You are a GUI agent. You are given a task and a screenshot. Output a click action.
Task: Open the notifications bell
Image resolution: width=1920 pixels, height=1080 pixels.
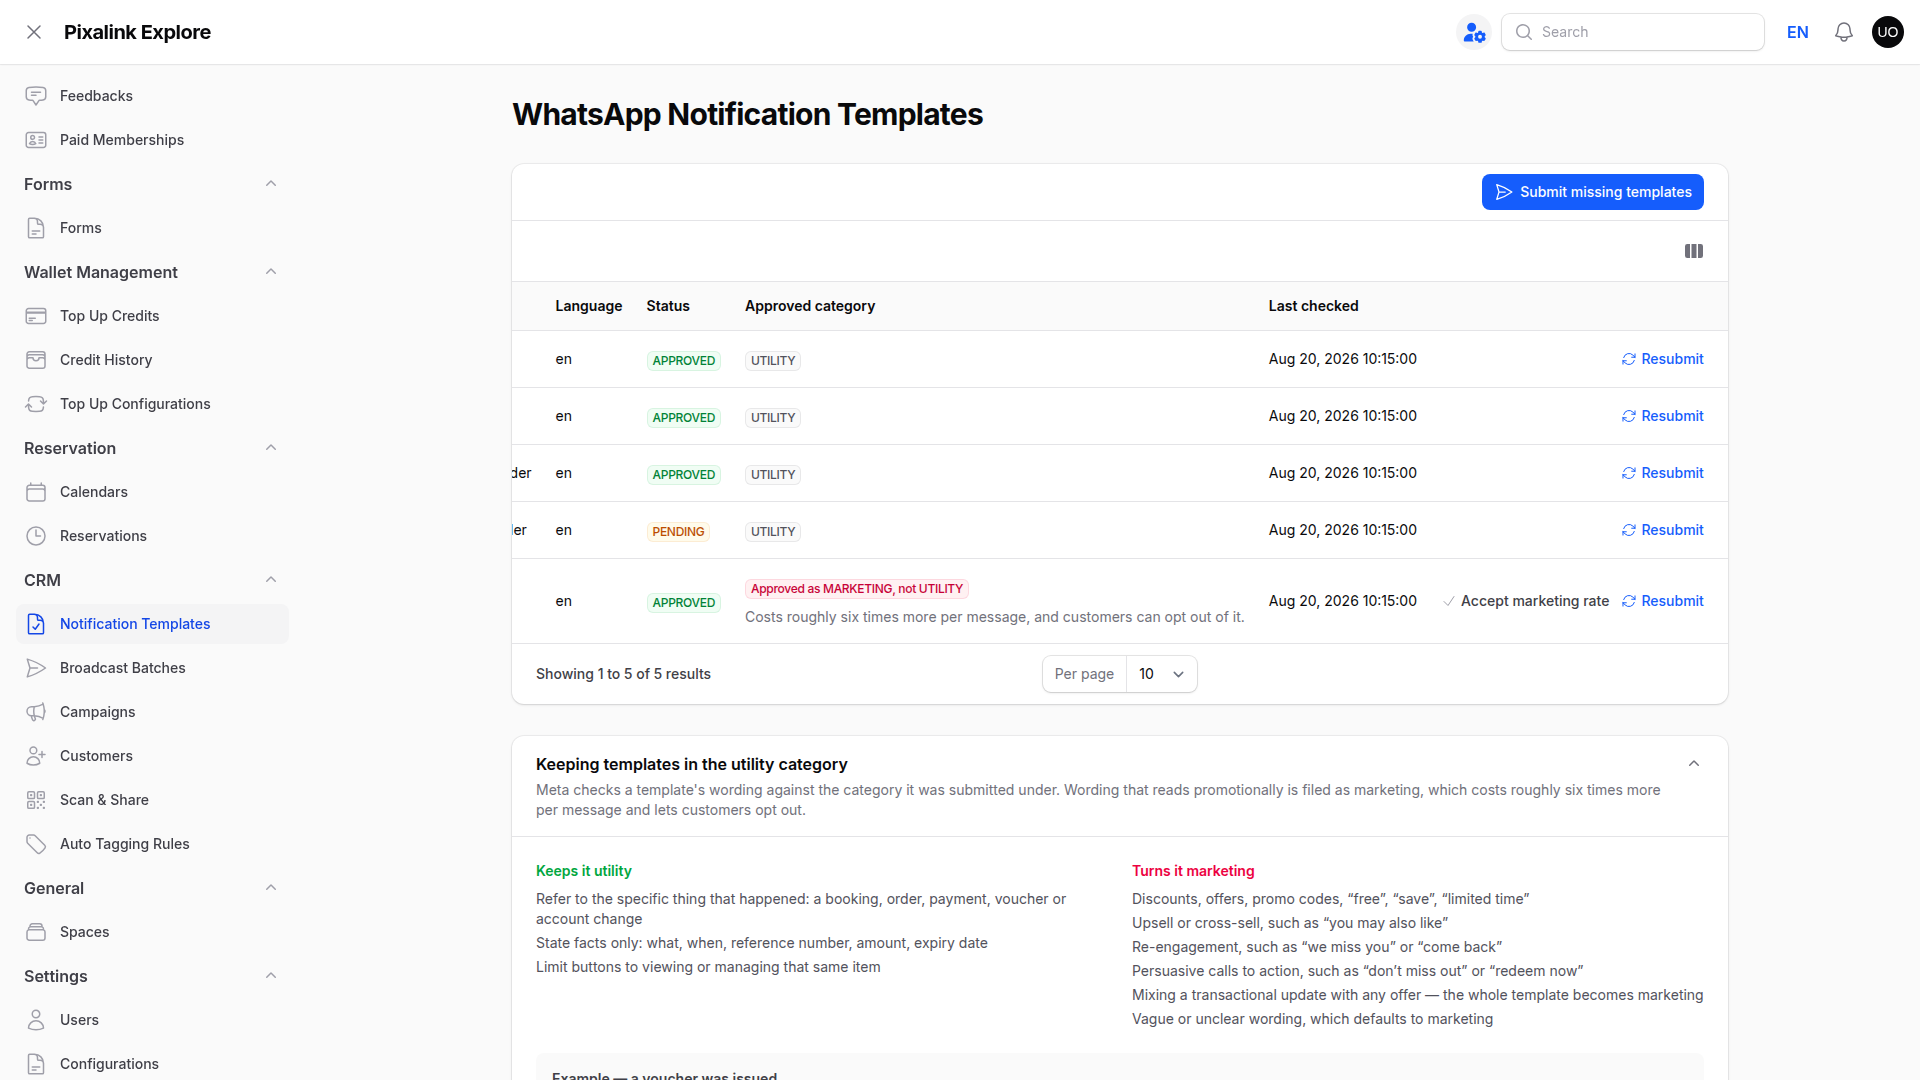tap(1844, 32)
